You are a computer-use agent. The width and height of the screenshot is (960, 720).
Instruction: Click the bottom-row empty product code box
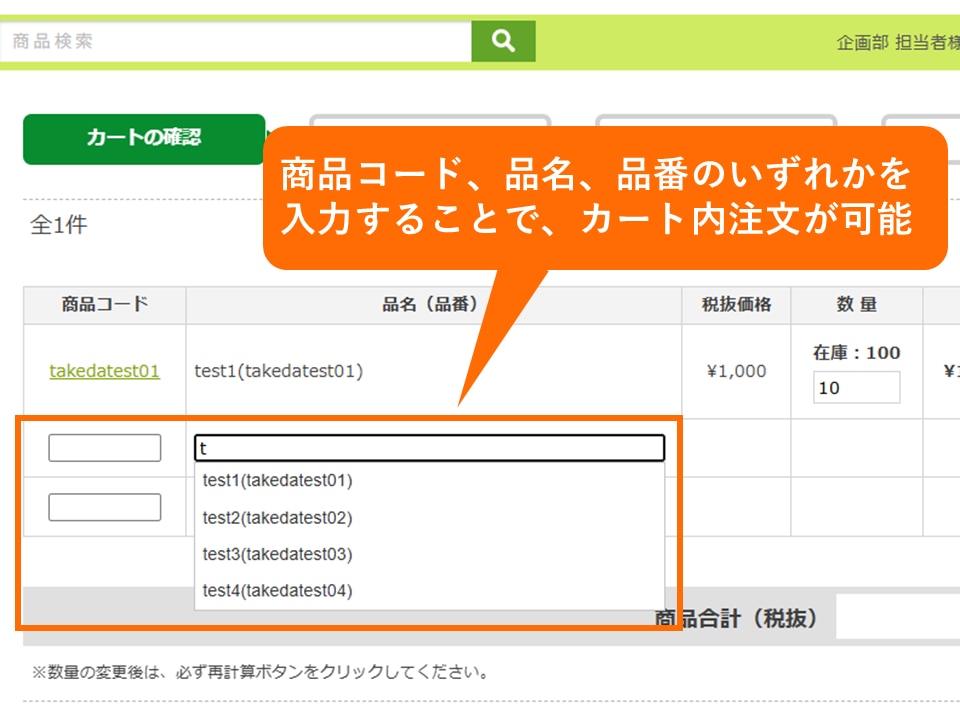click(x=104, y=507)
